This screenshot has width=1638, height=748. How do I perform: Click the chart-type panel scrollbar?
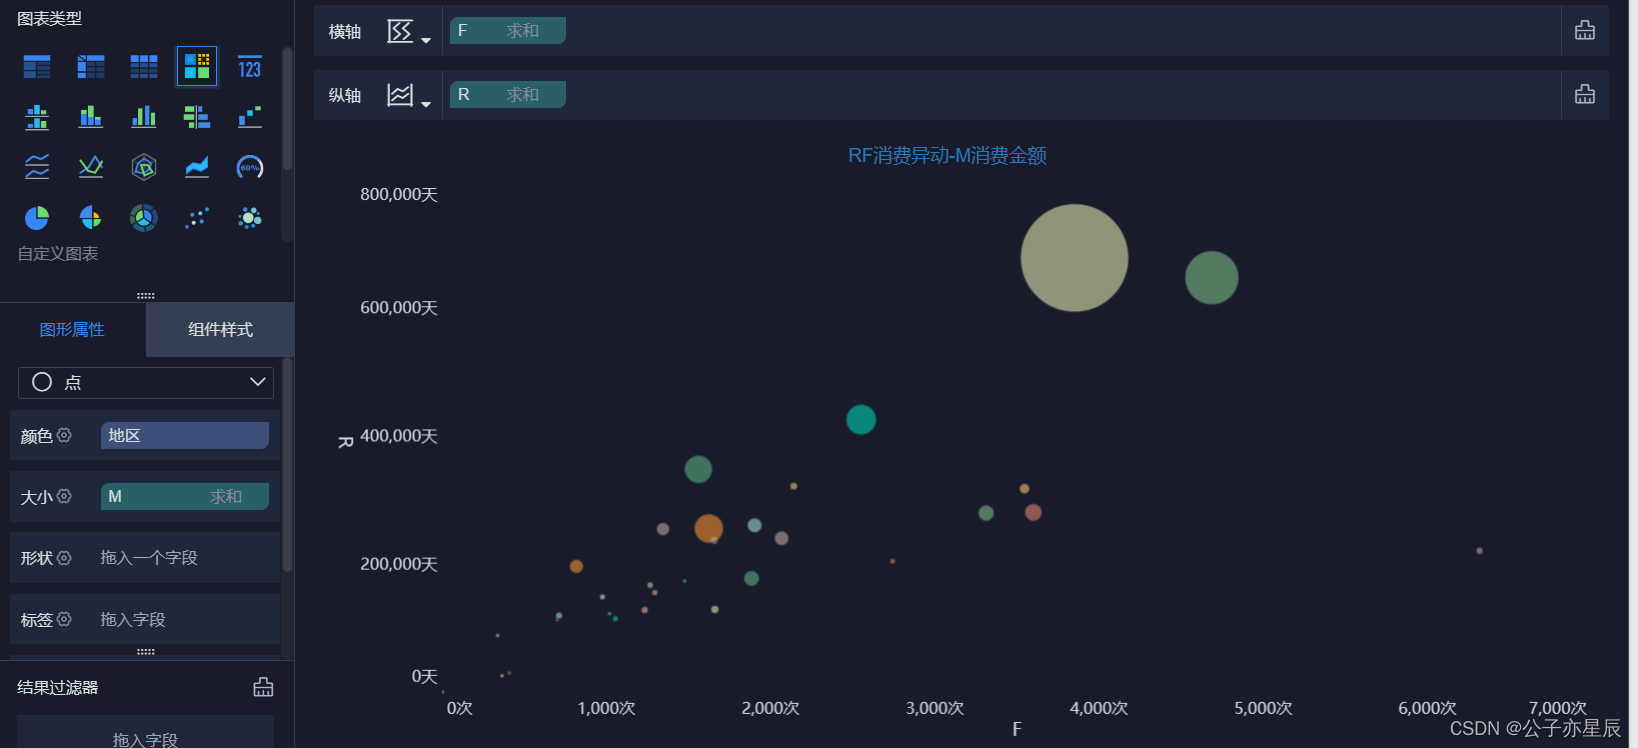point(287,110)
